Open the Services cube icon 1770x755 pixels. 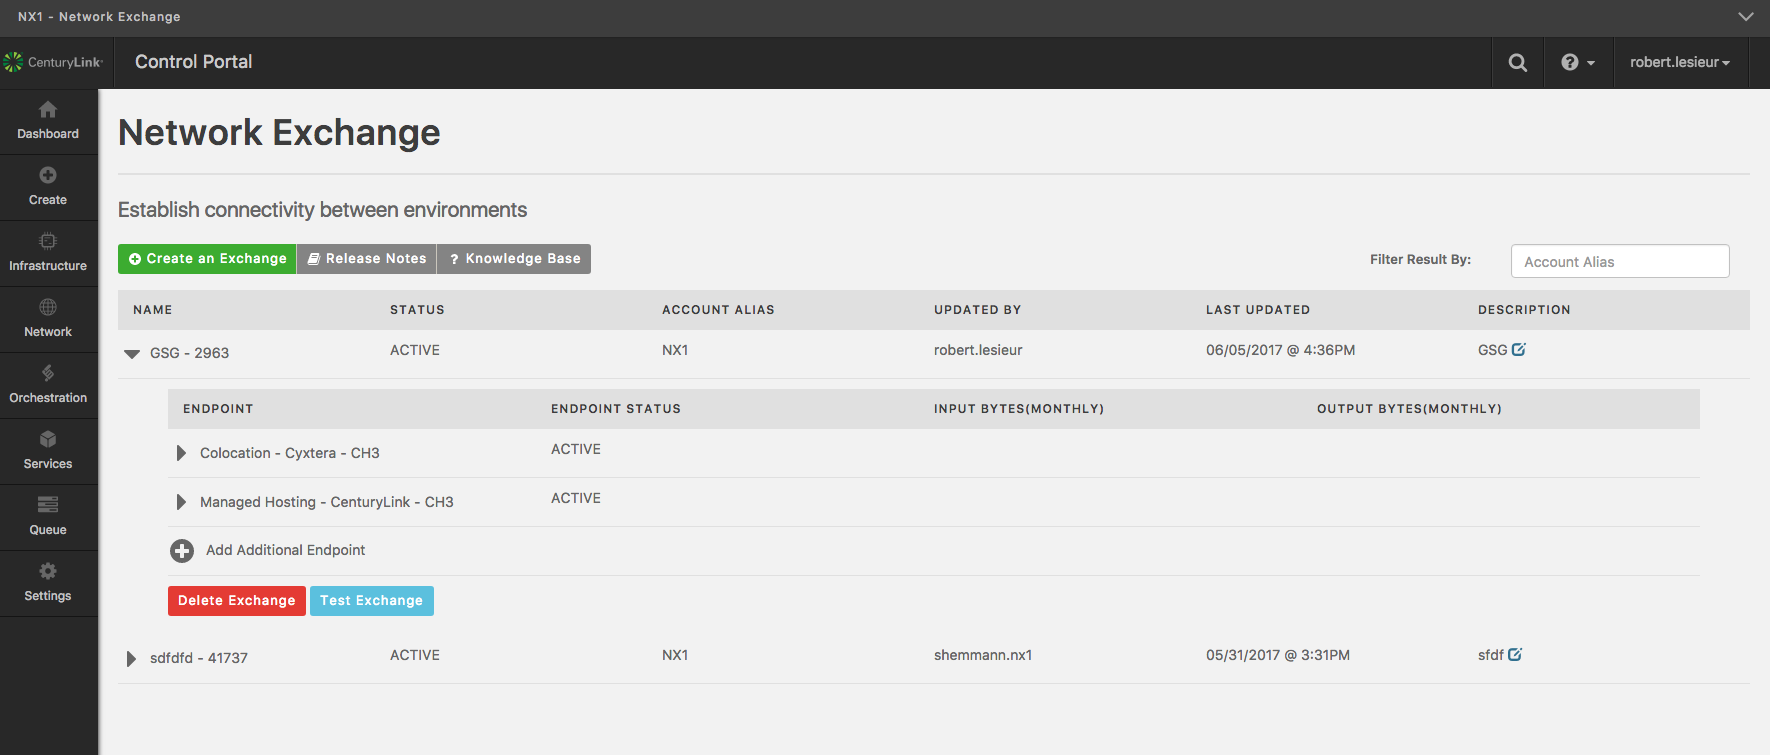pyautogui.click(x=48, y=440)
